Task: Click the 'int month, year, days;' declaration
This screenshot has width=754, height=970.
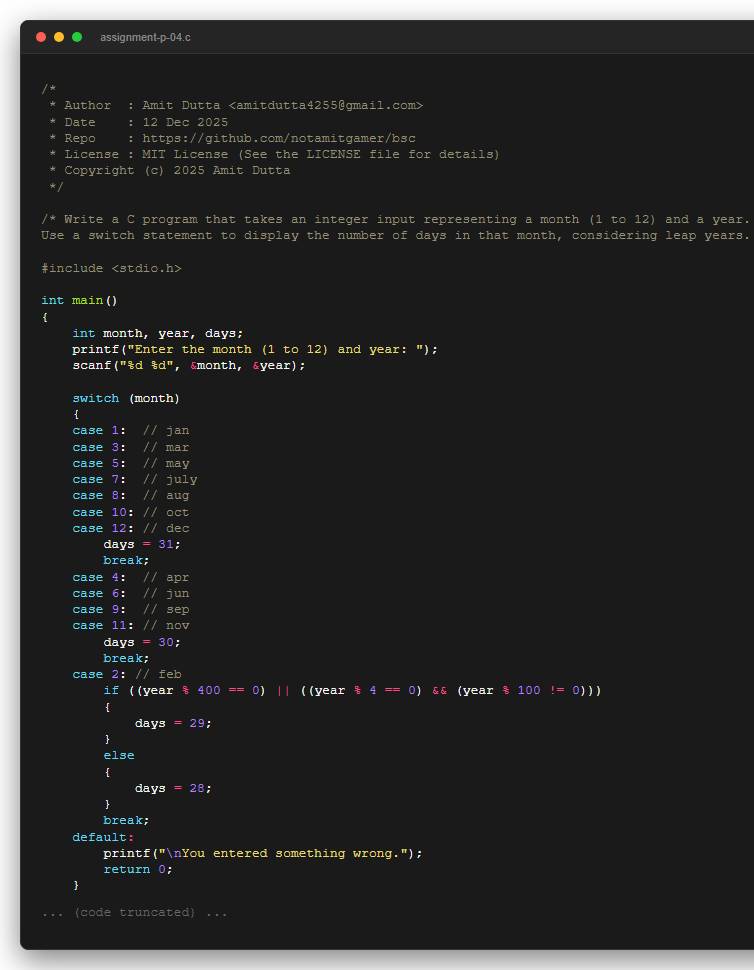Action: point(158,333)
